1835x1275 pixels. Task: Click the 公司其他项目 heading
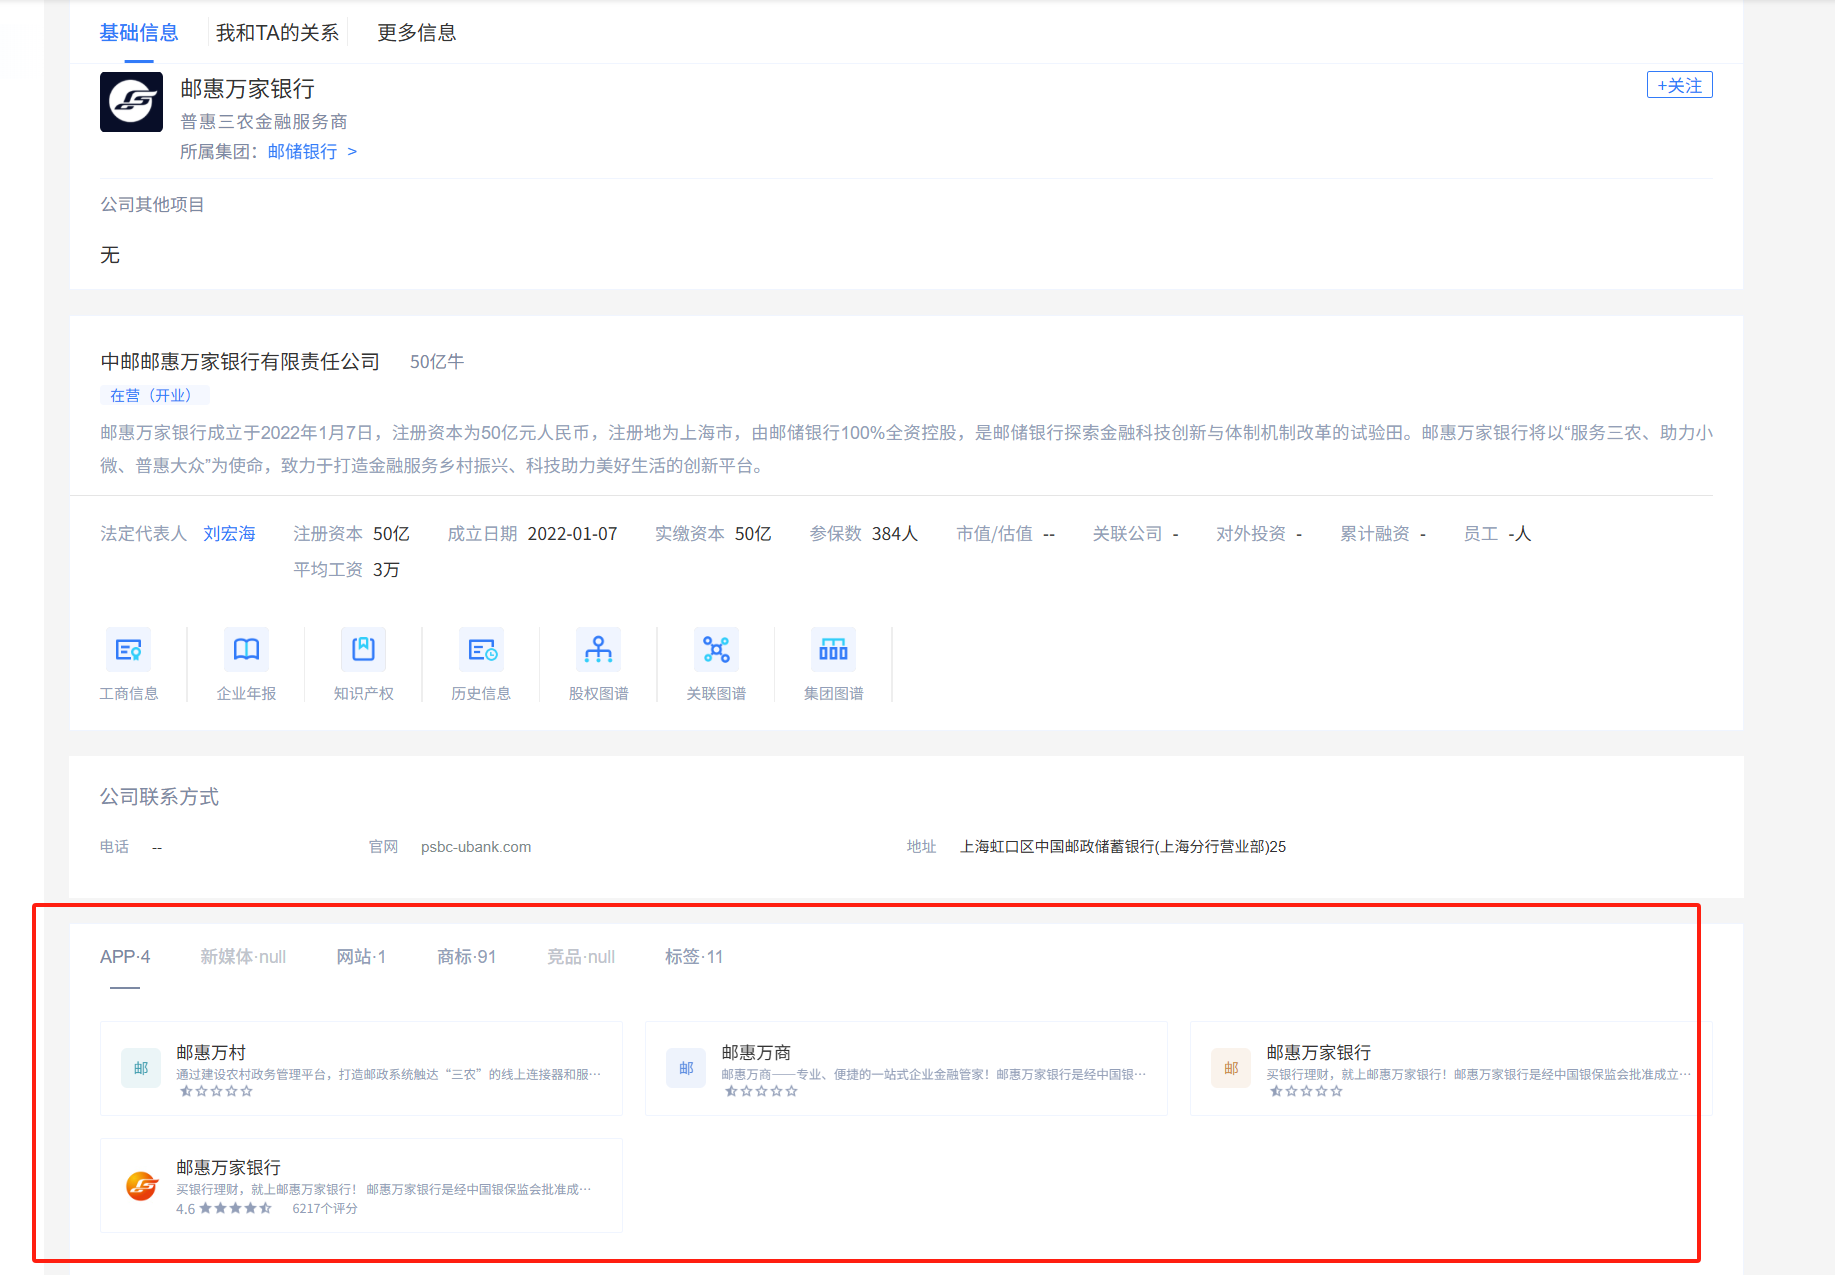pyautogui.click(x=152, y=205)
